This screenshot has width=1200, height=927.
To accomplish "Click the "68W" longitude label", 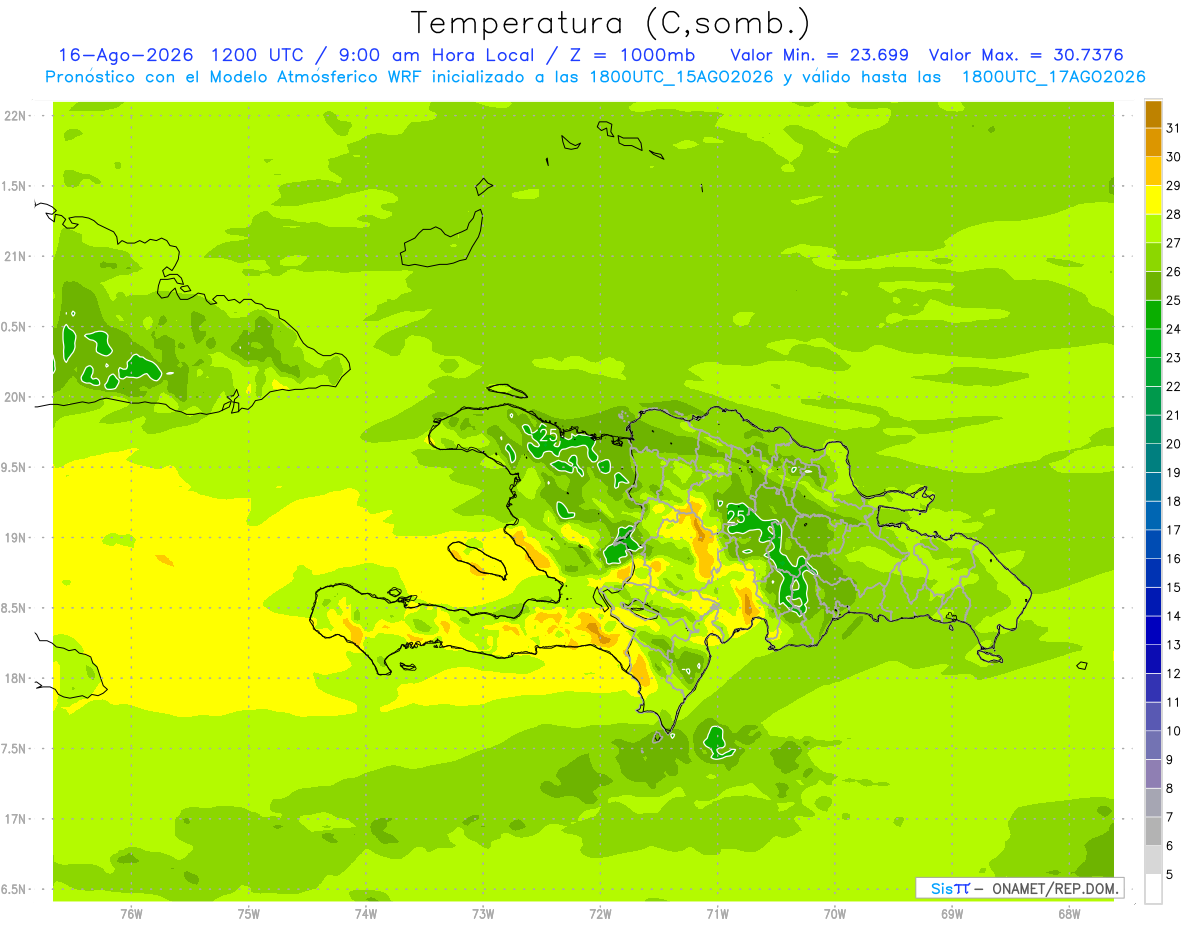I will (1069, 914).
